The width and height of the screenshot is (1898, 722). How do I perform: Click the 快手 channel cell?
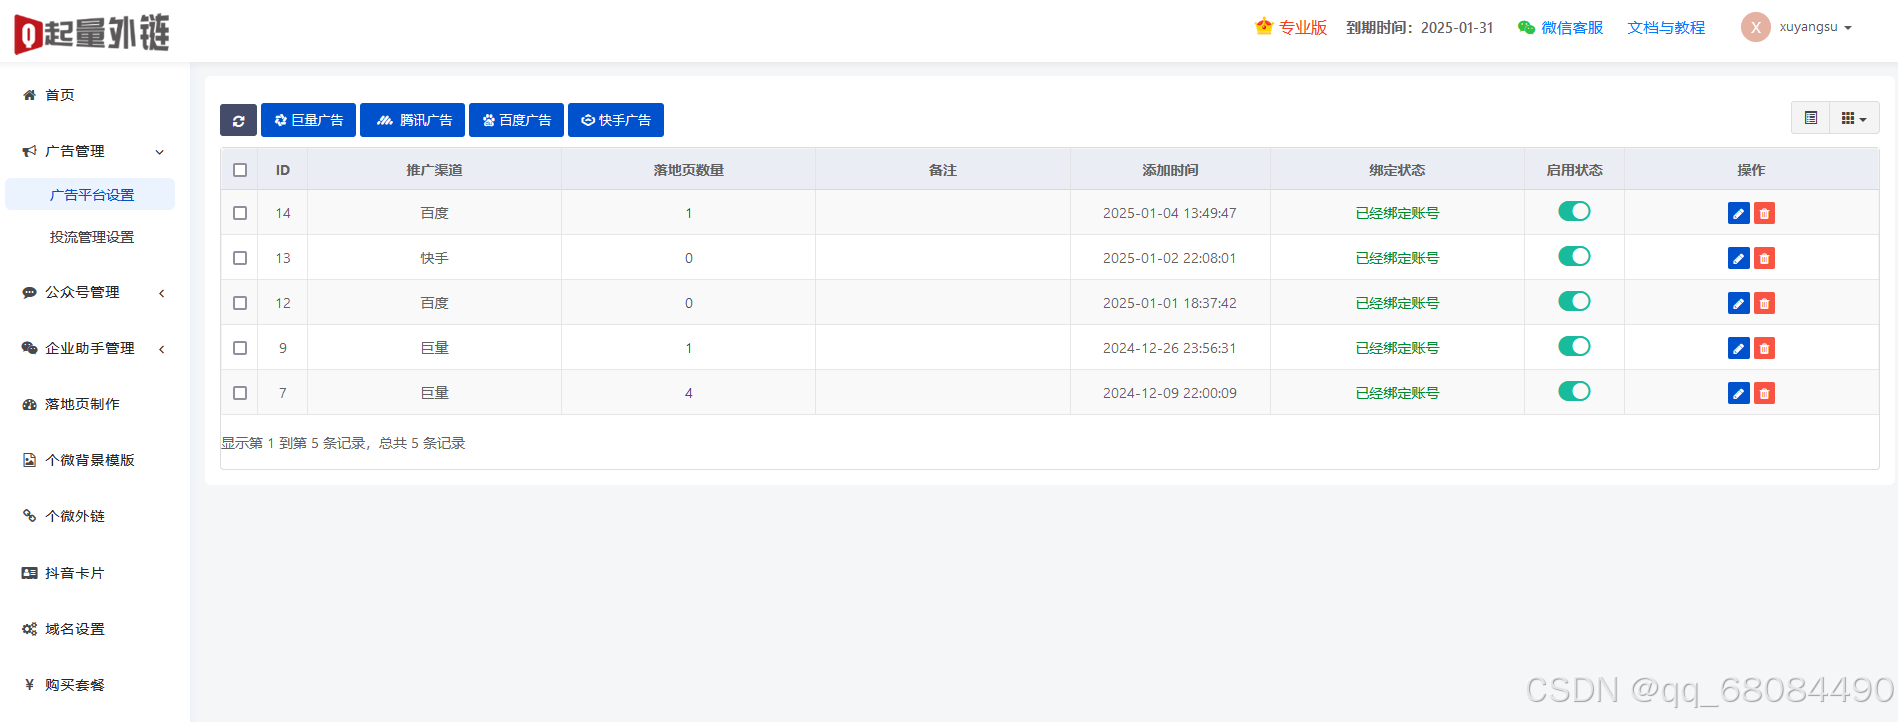[x=434, y=258]
